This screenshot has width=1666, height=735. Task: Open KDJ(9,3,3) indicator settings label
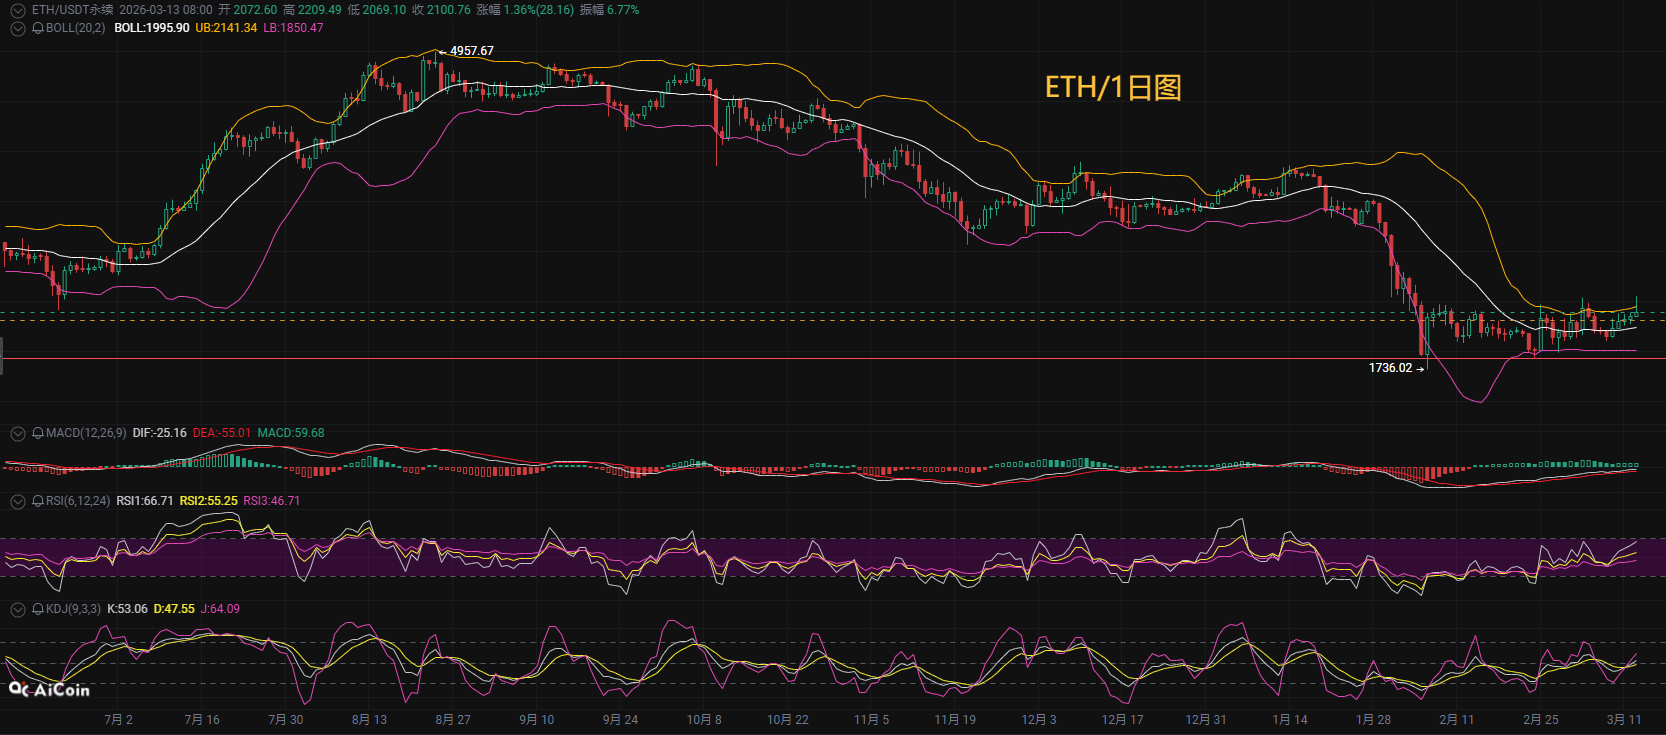73,610
